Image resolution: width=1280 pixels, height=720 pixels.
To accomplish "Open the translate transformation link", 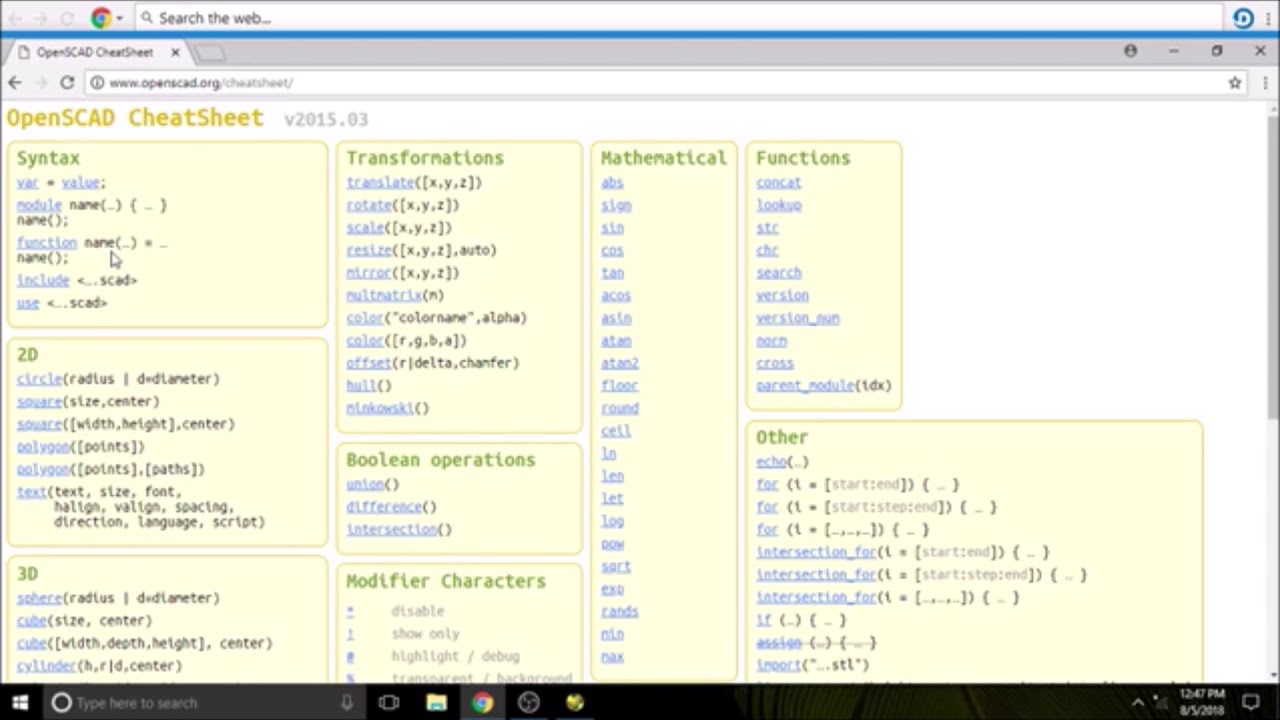I will tap(380, 183).
